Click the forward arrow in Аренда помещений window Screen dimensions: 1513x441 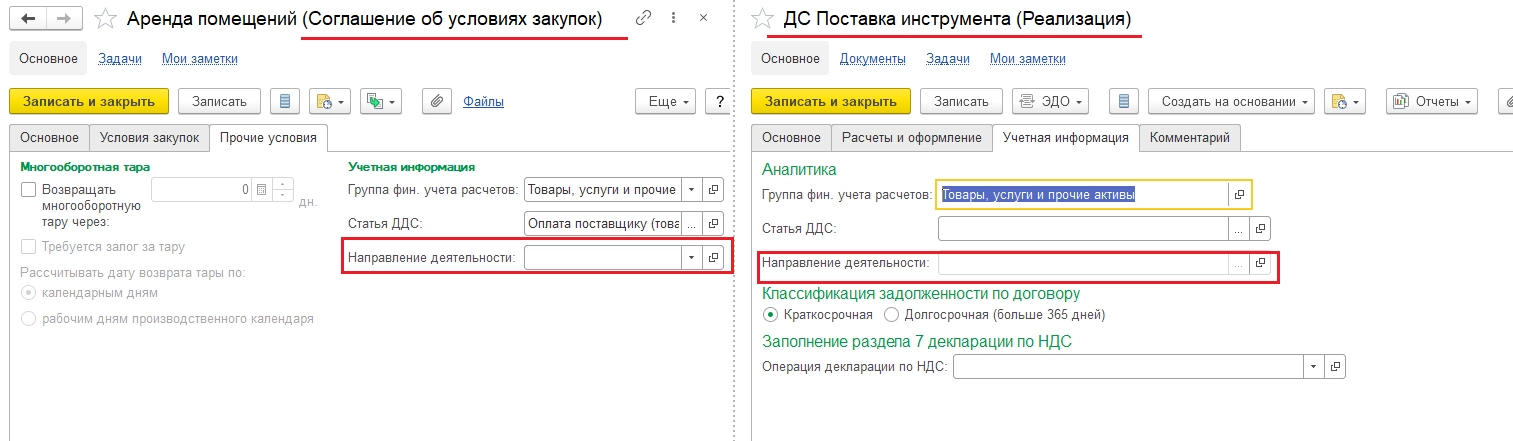[x=63, y=19]
